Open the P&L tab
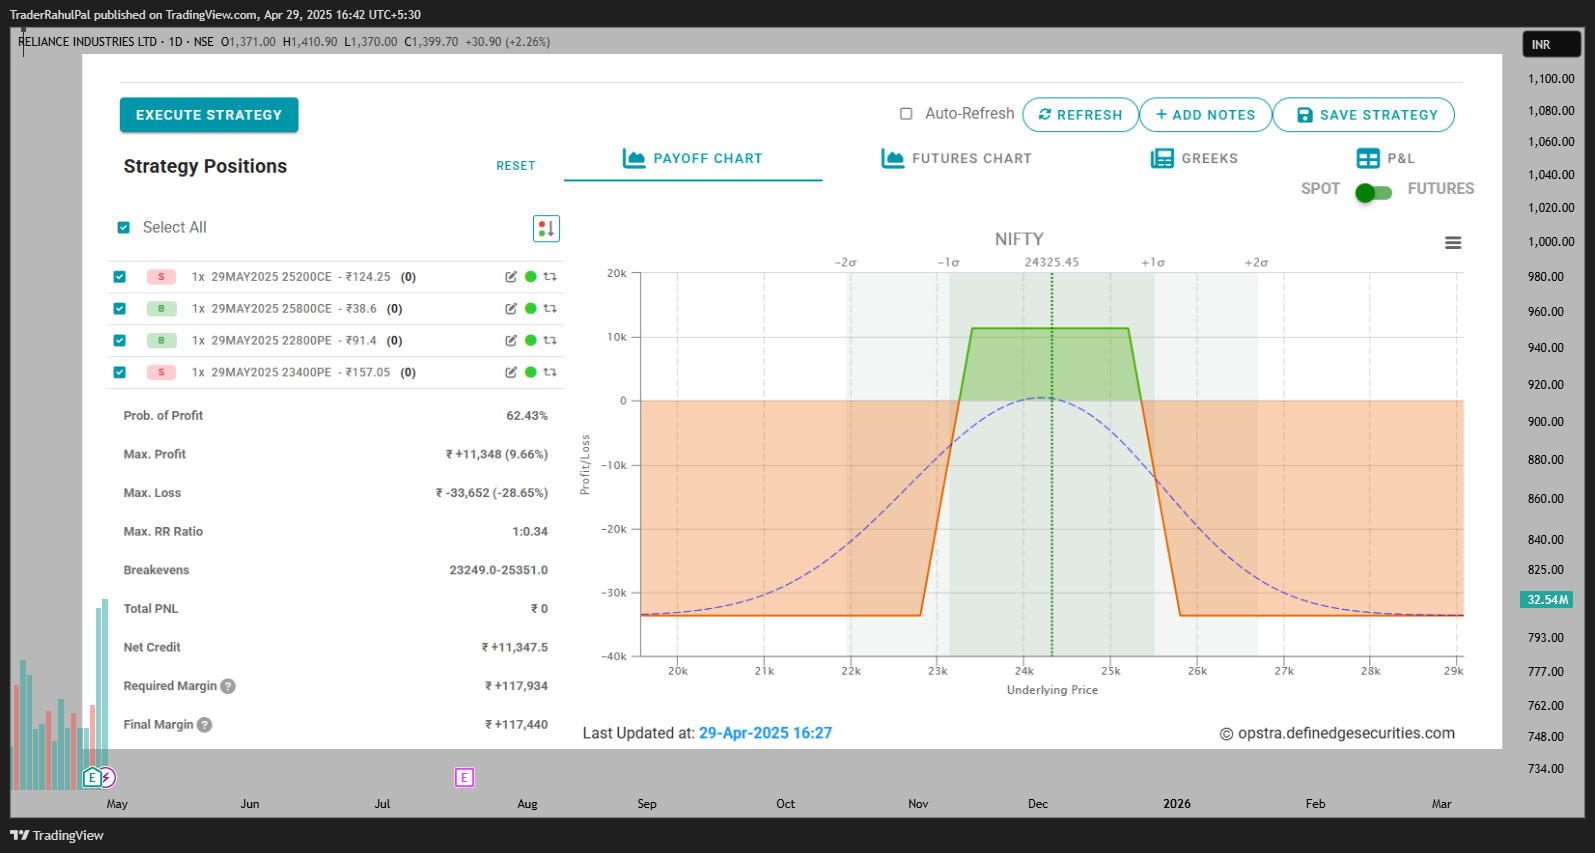The height and width of the screenshot is (853, 1595). (x=1386, y=159)
